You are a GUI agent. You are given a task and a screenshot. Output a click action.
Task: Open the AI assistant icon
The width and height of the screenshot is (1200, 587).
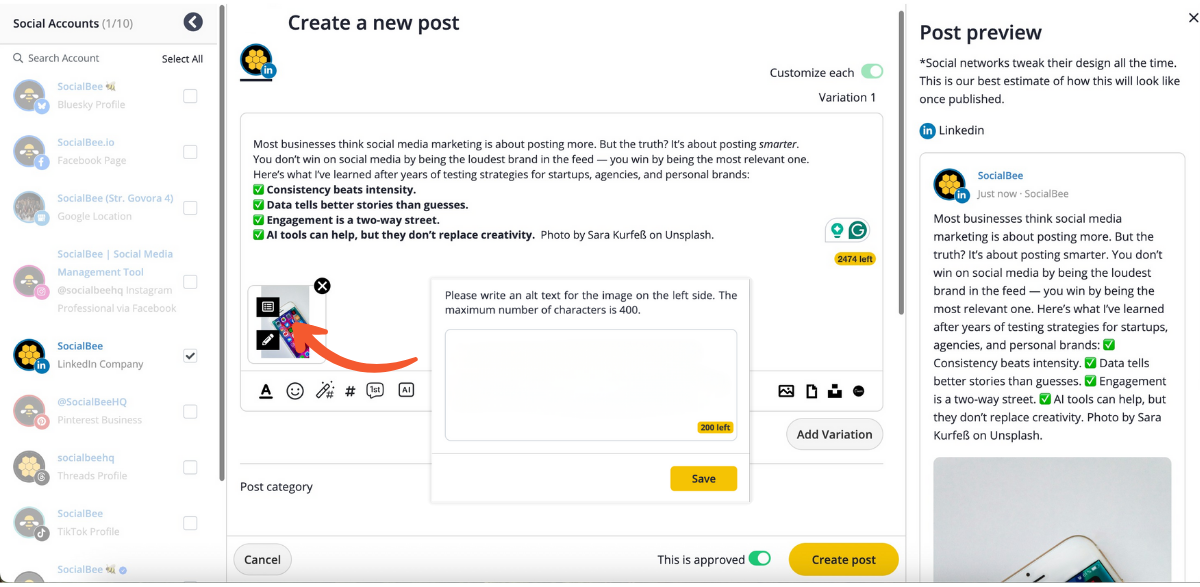click(406, 391)
